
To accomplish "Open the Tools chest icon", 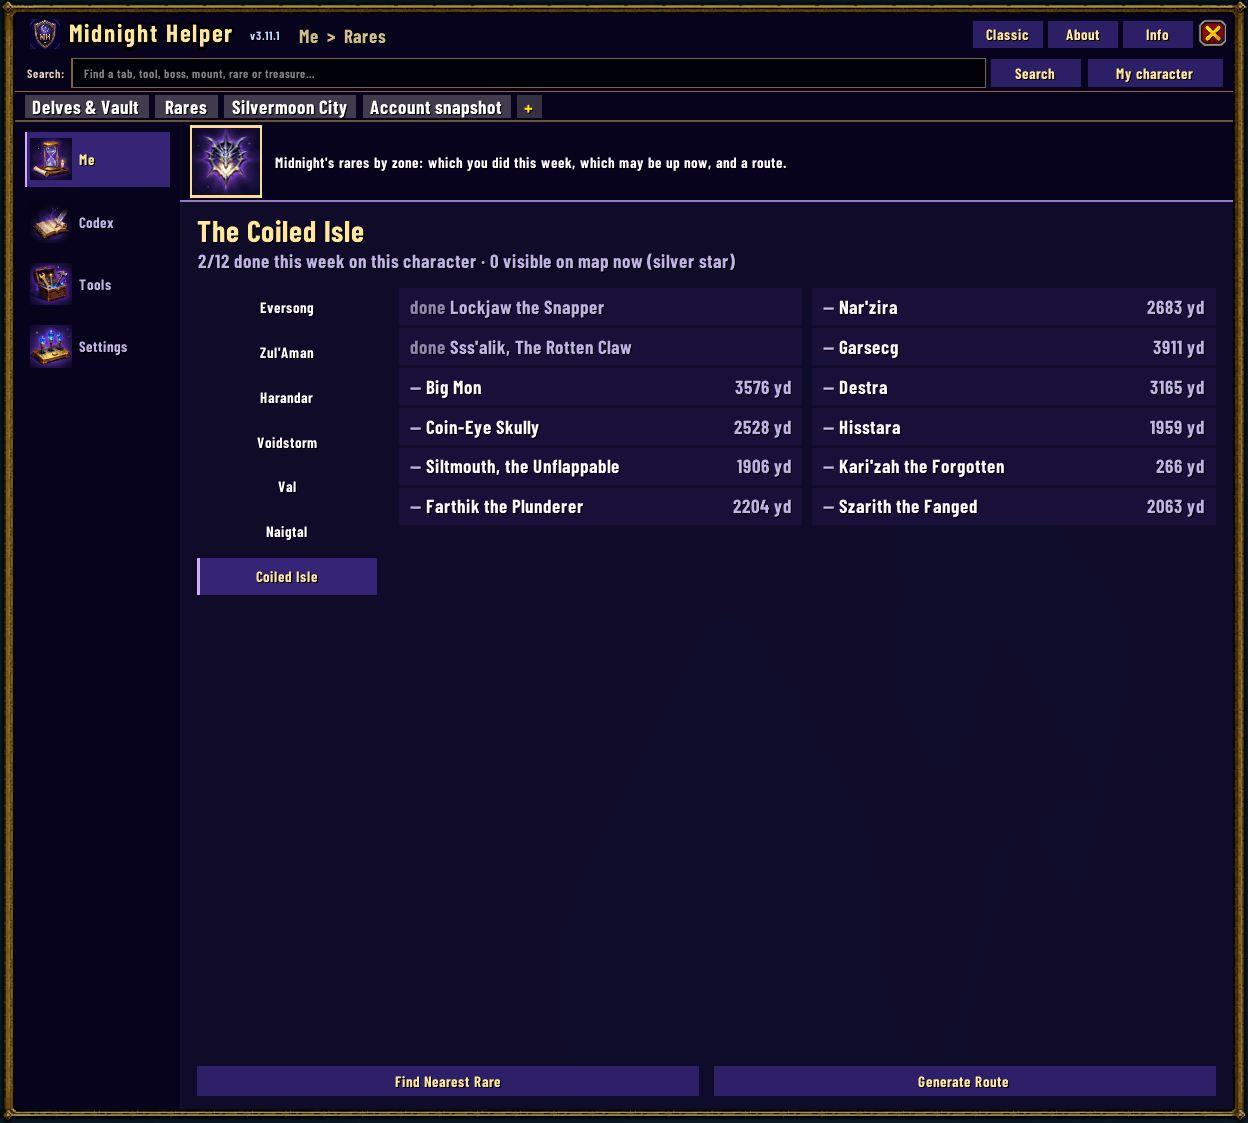I will click(x=50, y=285).
